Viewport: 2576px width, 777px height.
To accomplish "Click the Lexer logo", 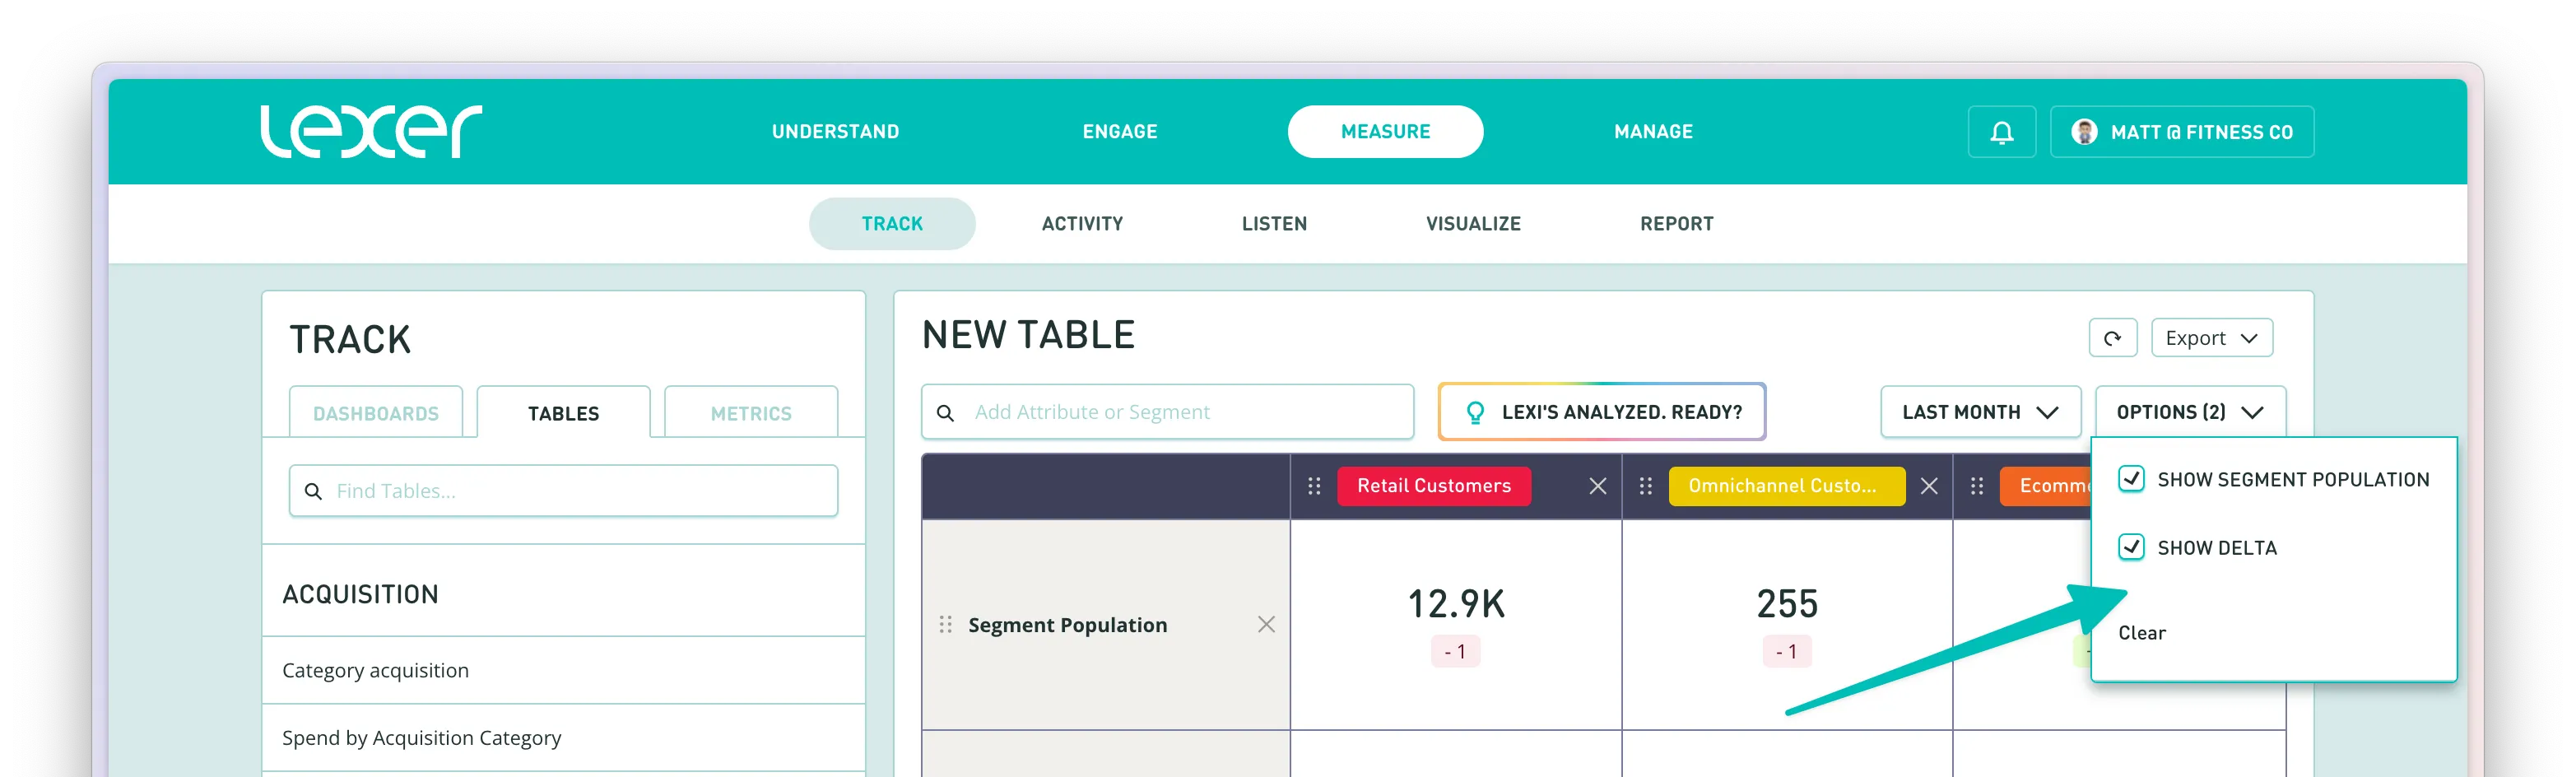I will 371,131.
